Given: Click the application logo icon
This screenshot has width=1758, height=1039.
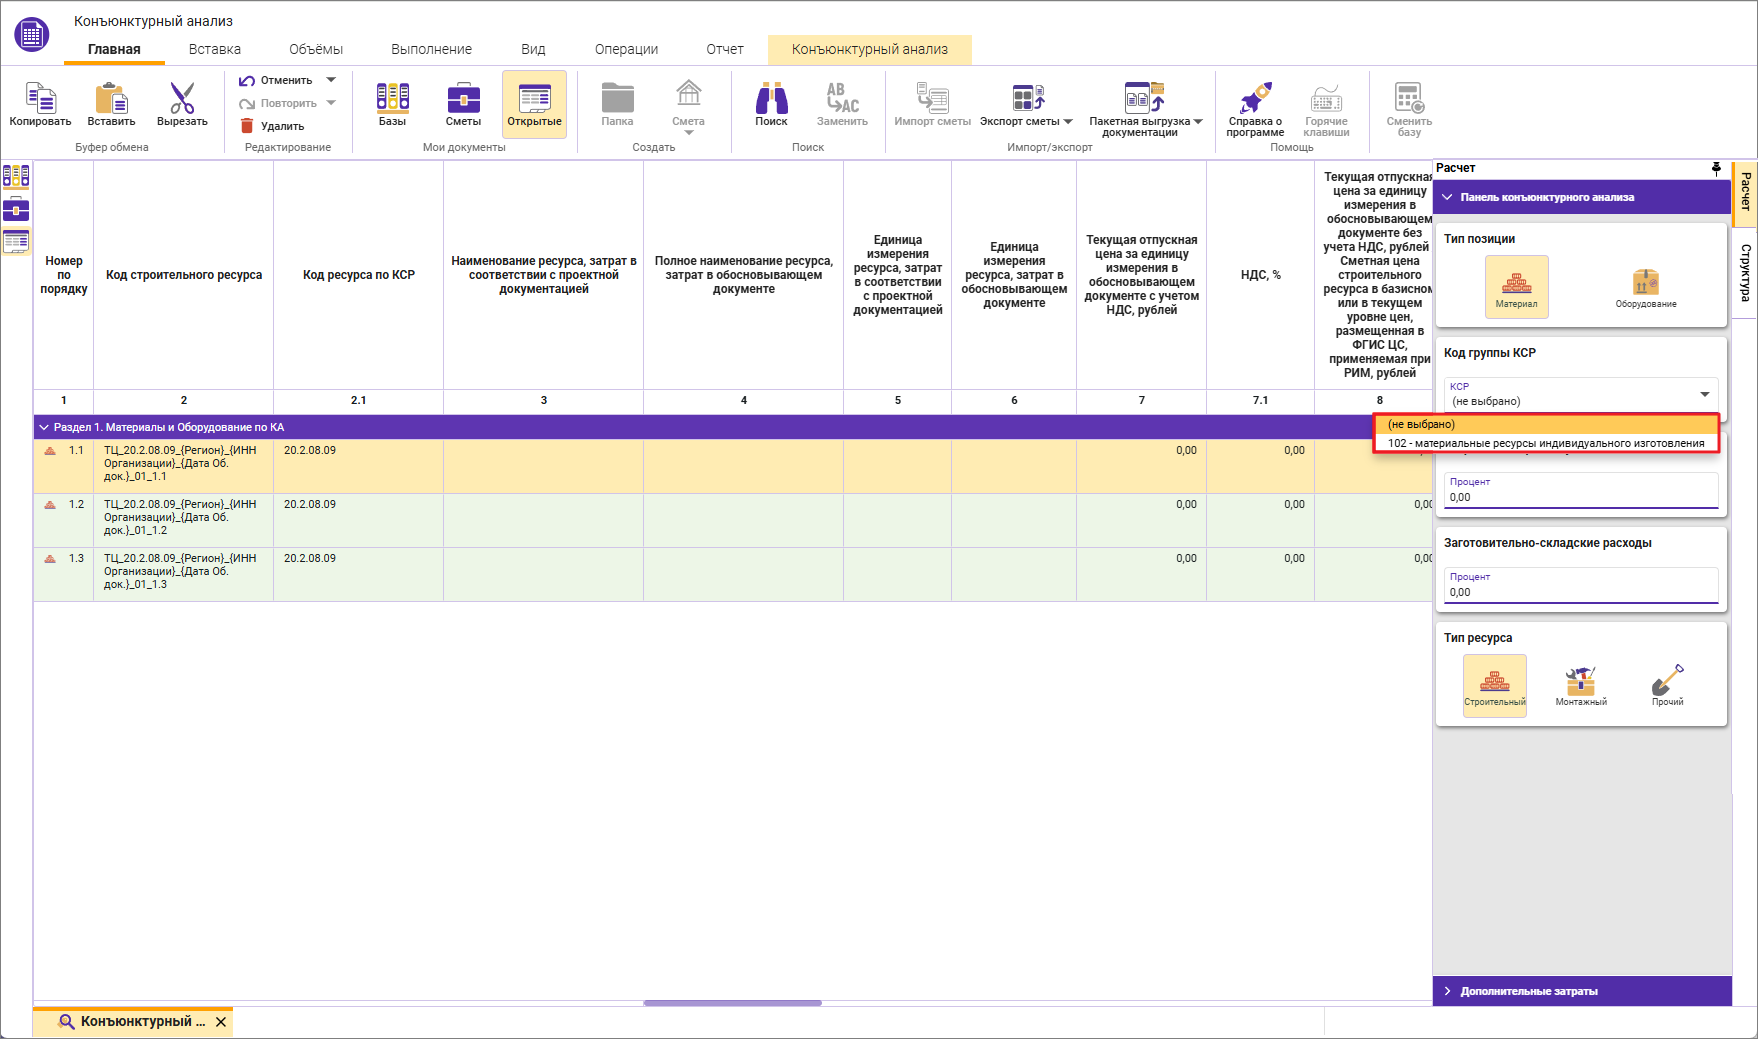Looking at the screenshot, I should (x=32, y=34).
